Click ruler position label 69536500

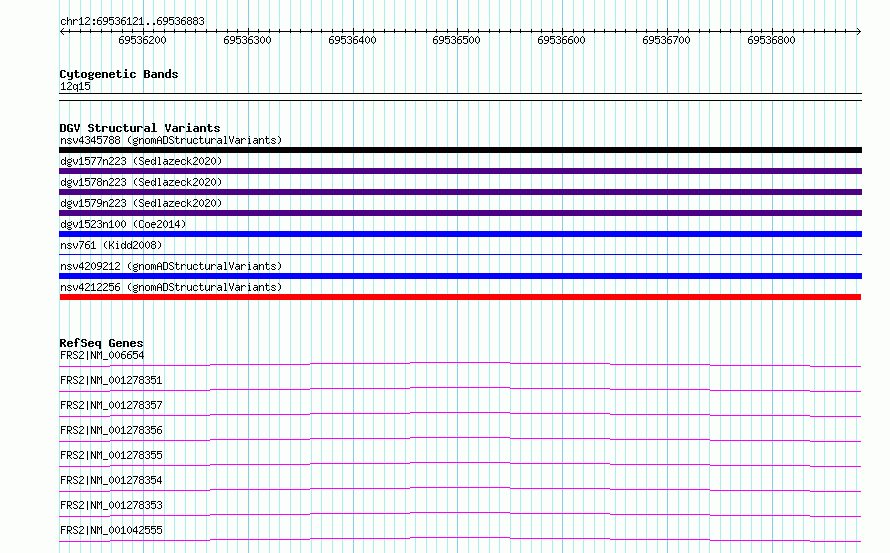(x=456, y=40)
